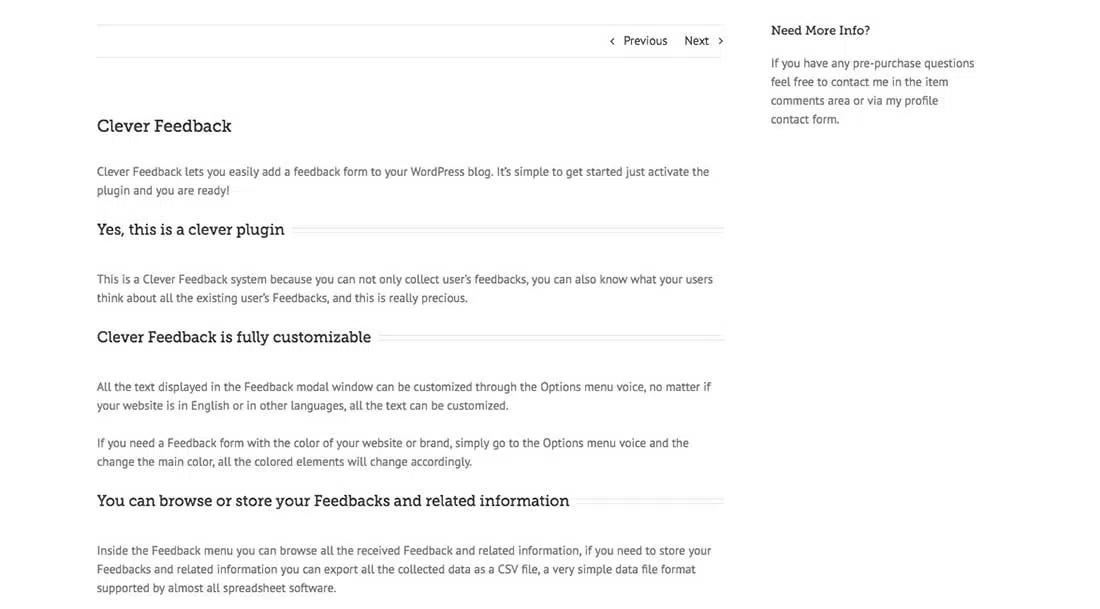Click the pre-purchase questions sidebar paragraph
1100x609 pixels.
[872, 91]
